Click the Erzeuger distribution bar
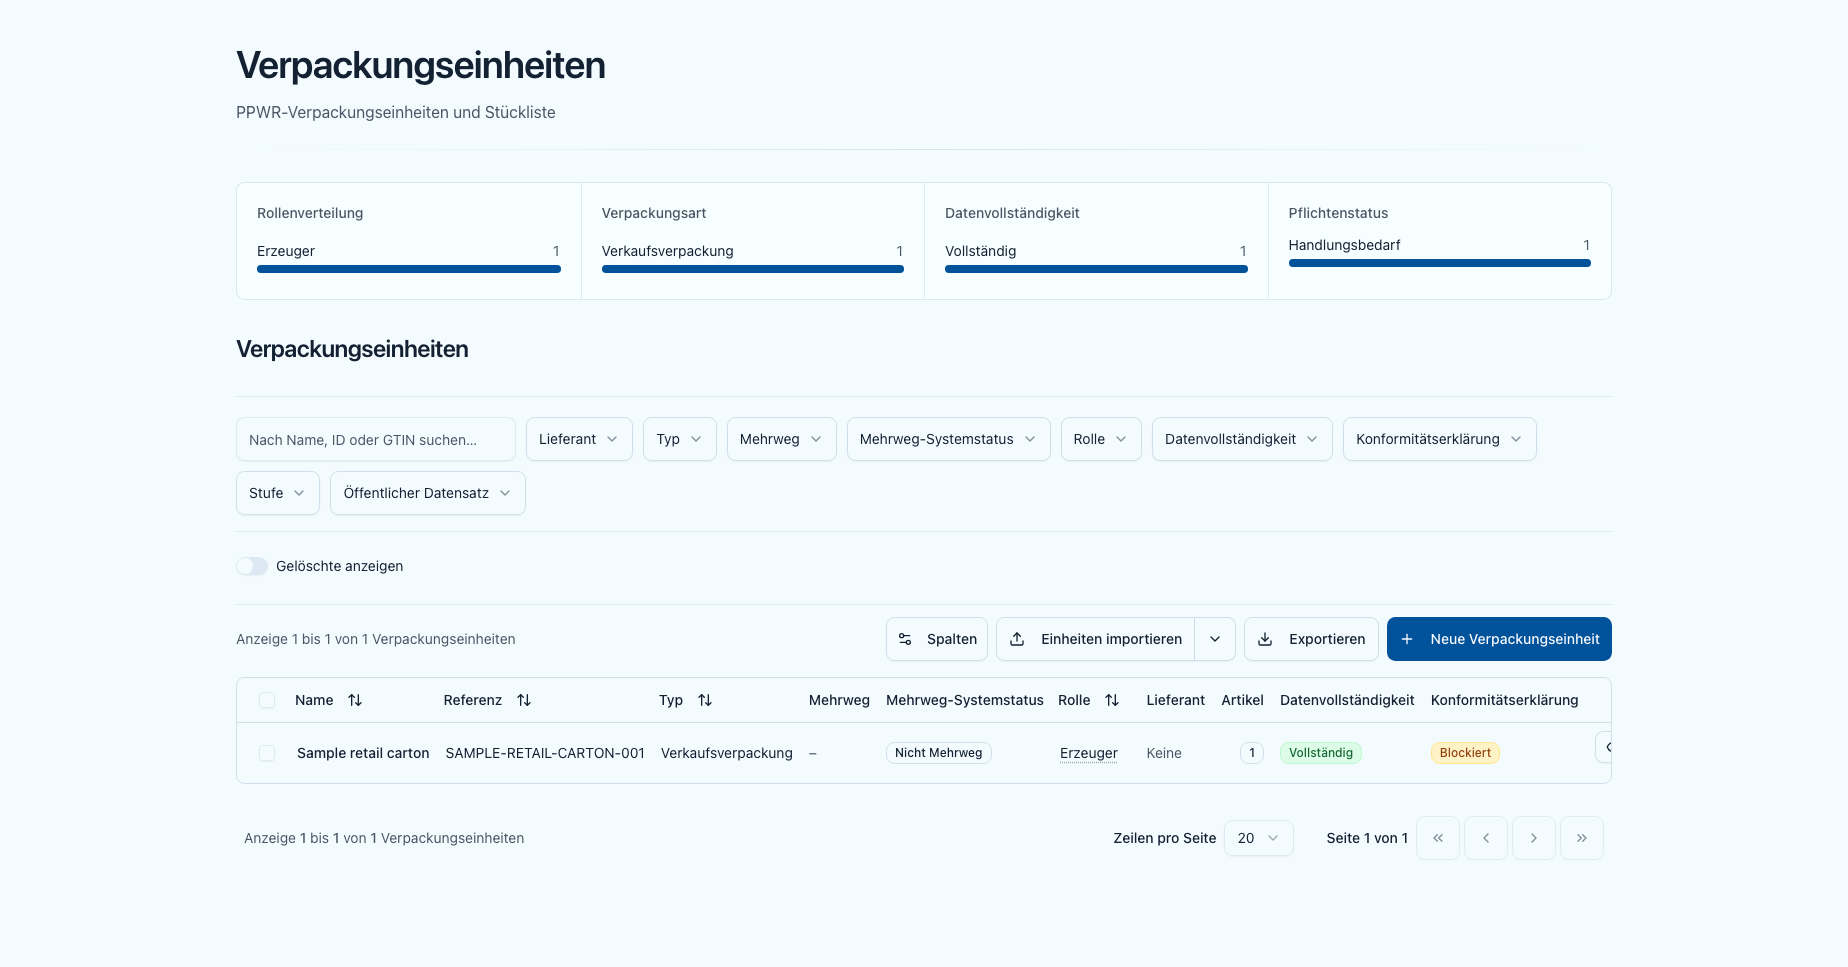This screenshot has height=967, width=1848. pyautogui.click(x=409, y=269)
